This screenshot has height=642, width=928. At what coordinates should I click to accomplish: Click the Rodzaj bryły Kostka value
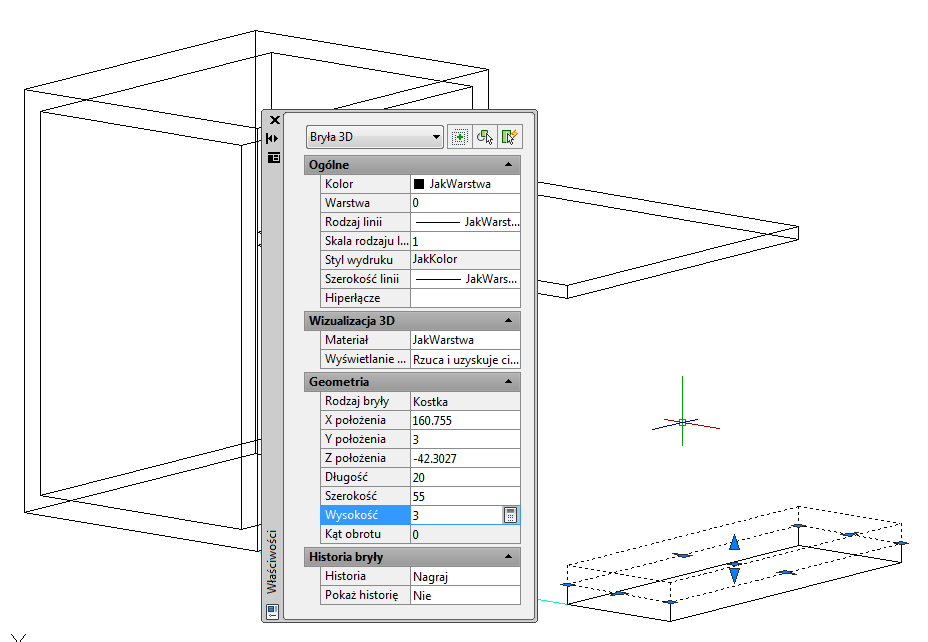click(x=465, y=401)
